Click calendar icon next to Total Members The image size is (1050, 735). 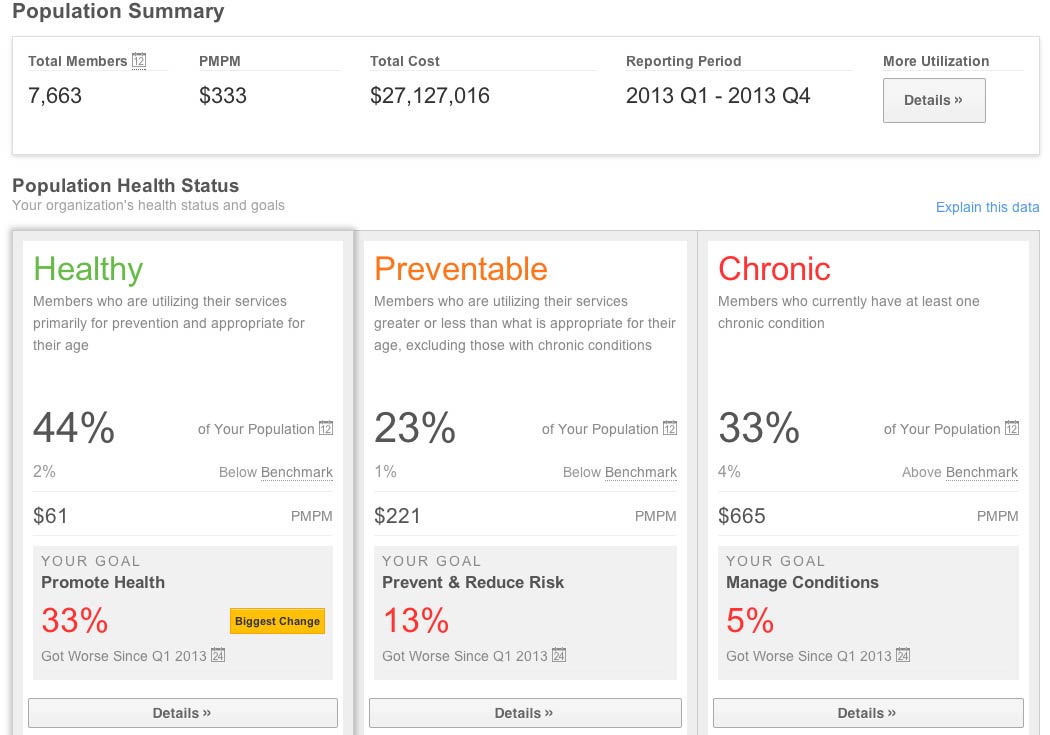pos(139,61)
